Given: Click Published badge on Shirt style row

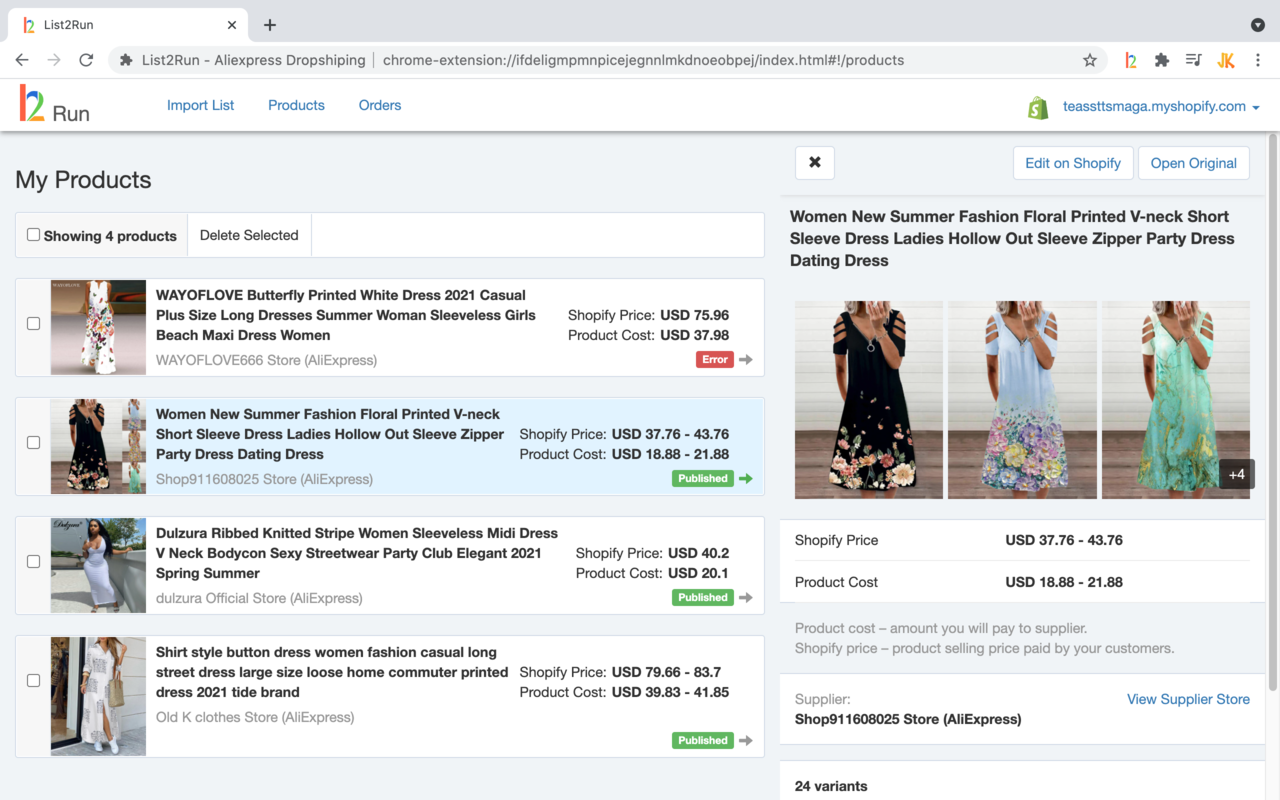Looking at the screenshot, I should [703, 741].
